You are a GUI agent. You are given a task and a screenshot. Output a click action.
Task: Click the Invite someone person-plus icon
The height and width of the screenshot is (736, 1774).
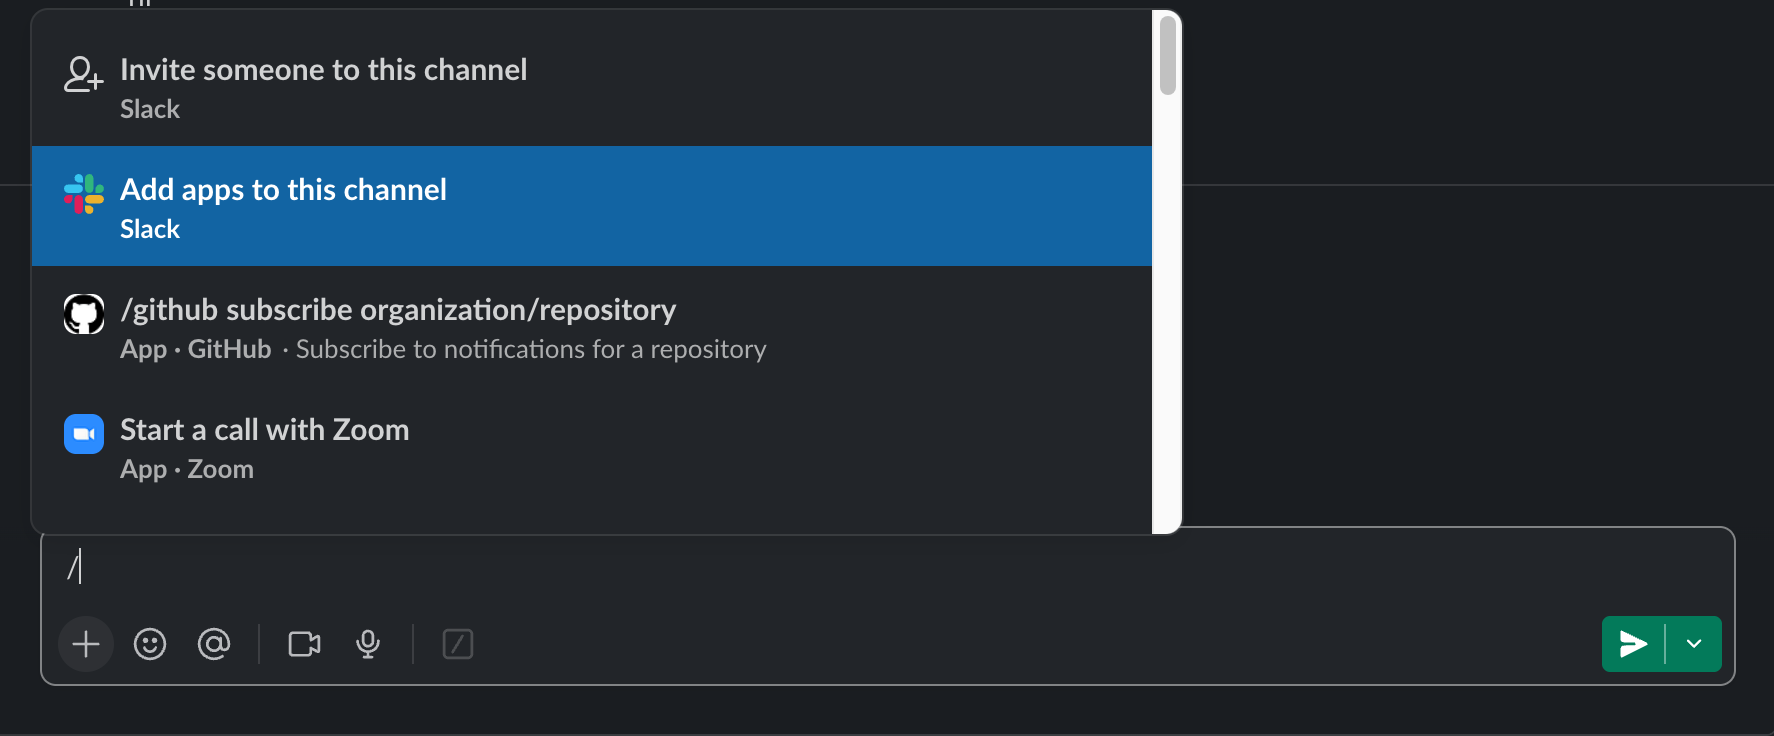coord(84,75)
